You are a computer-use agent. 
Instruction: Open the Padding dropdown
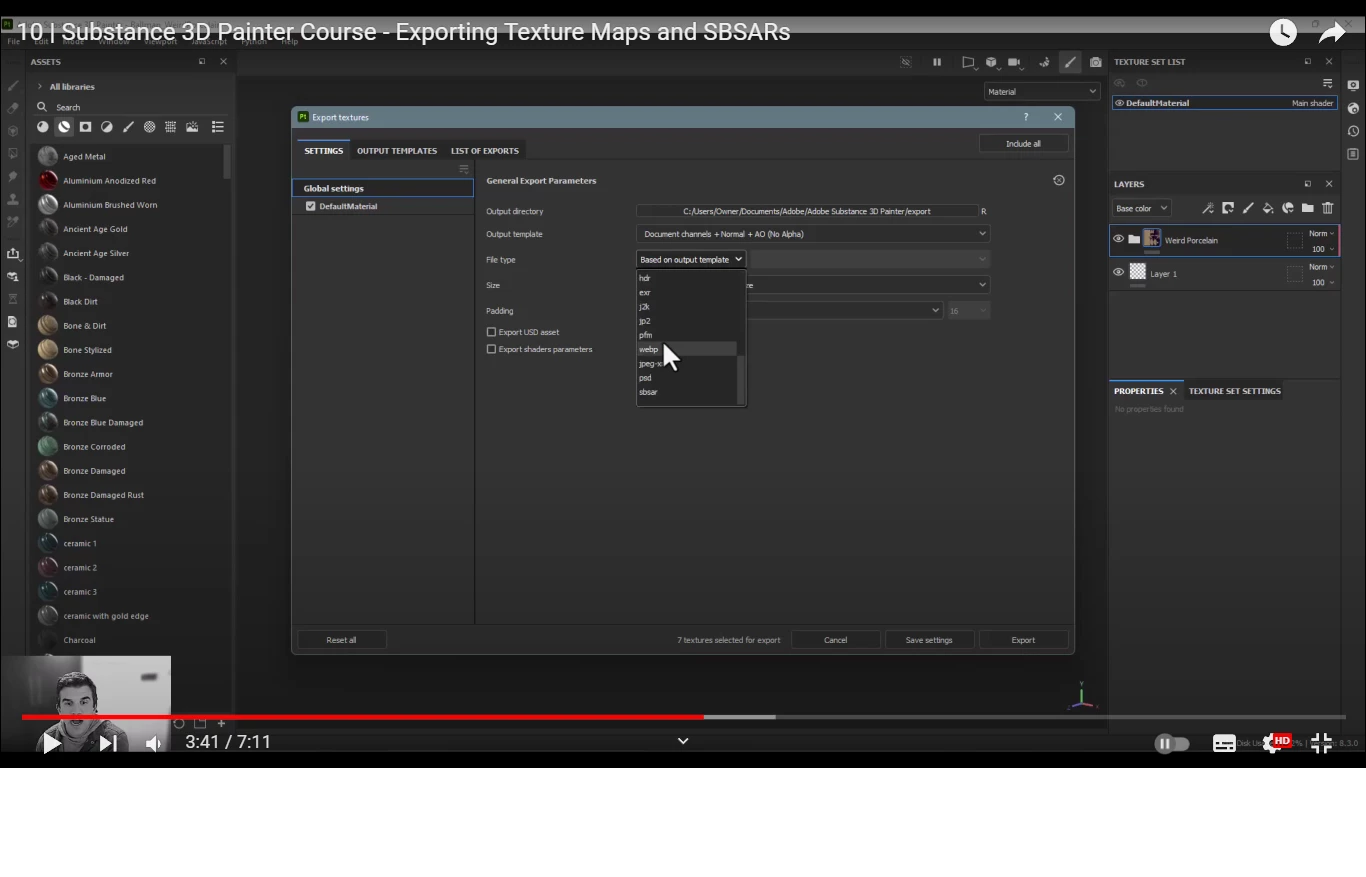click(x=844, y=311)
